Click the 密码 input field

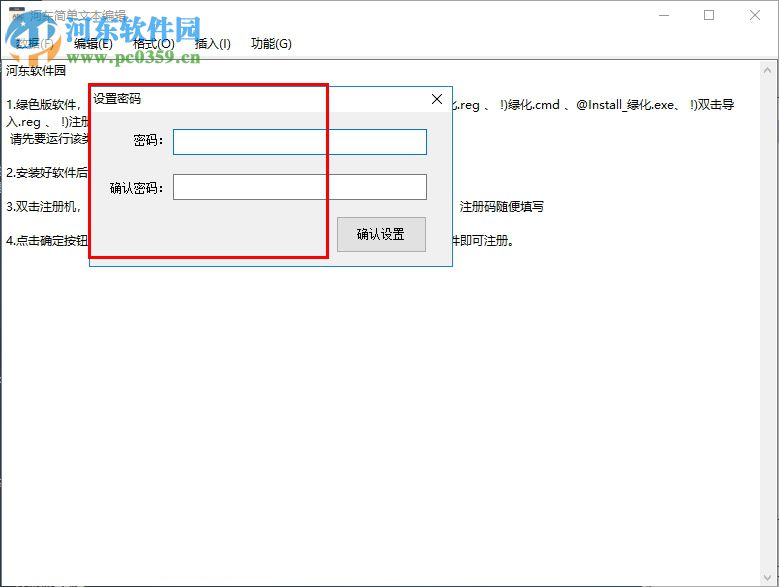coord(300,142)
